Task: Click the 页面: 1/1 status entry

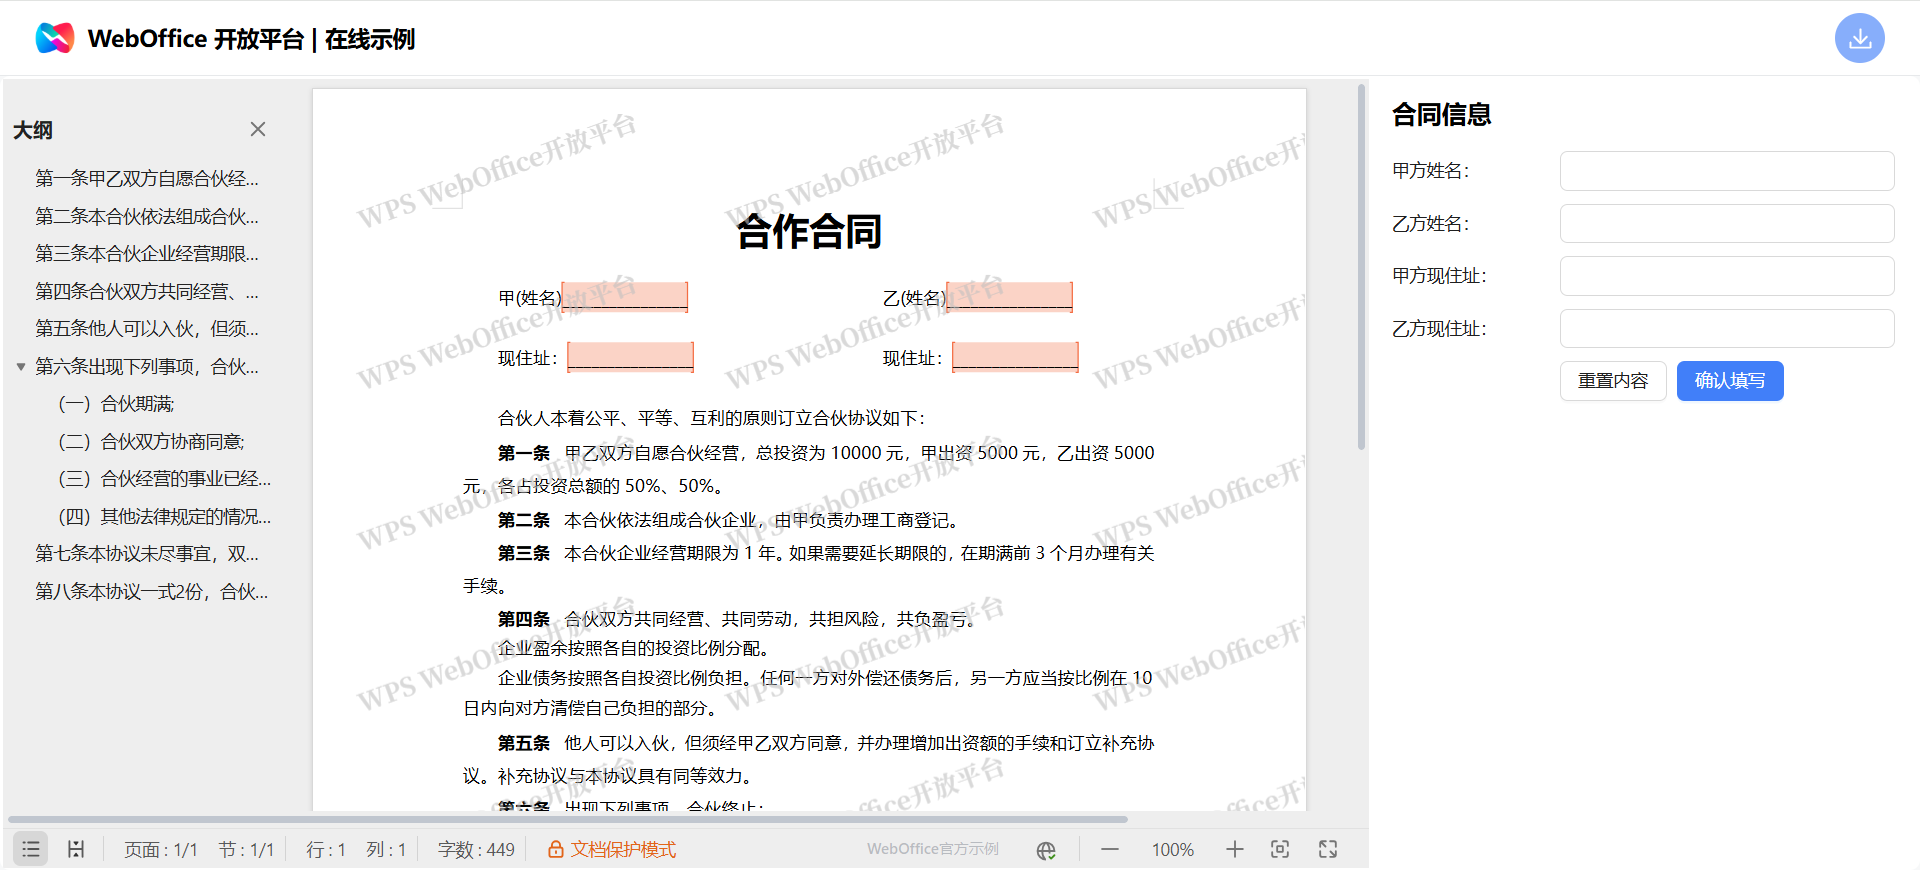Action: [x=160, y=850]
